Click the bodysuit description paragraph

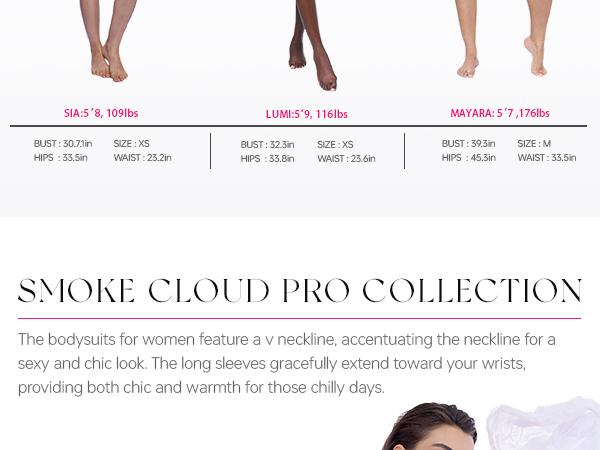click(x=287, y=364)
